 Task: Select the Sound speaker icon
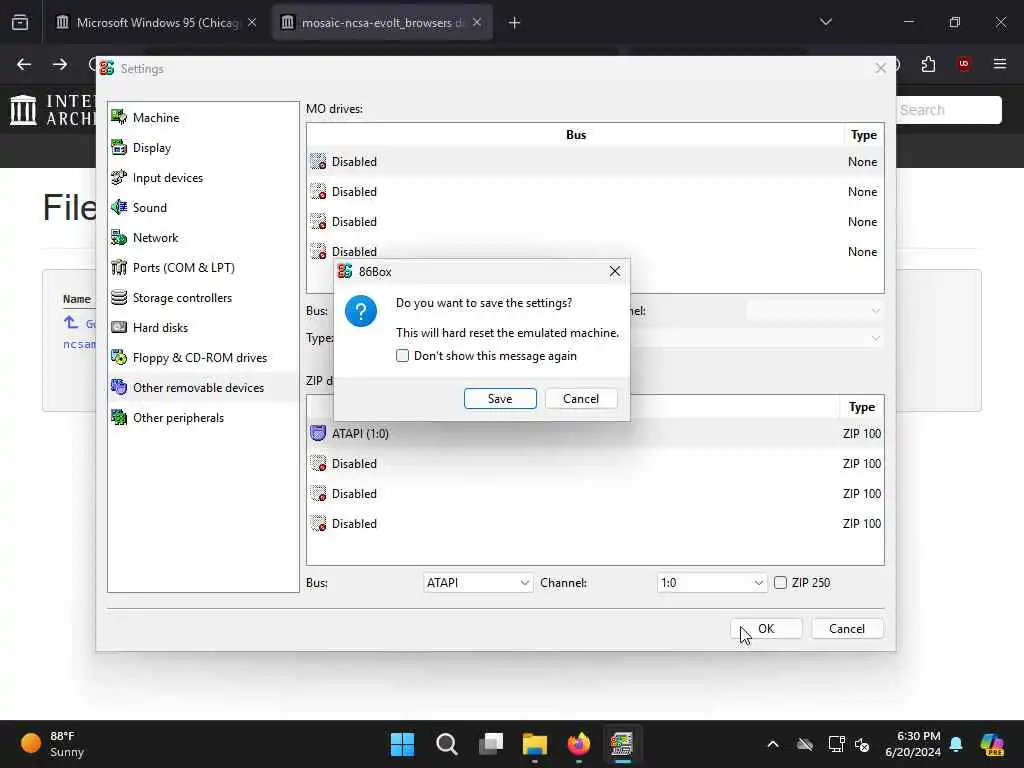(119, 207)
